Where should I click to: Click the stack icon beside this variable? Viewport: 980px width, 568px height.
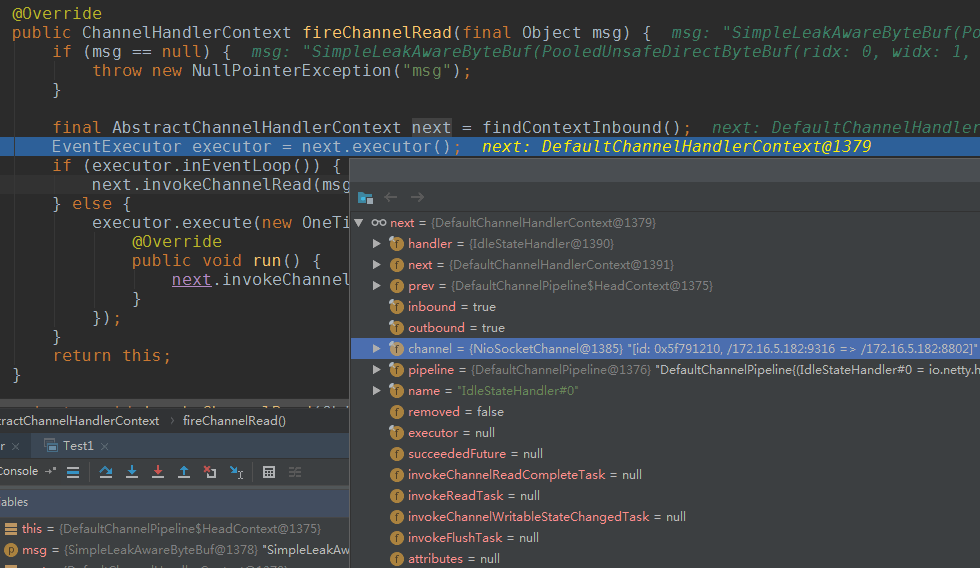pos(11,529)
